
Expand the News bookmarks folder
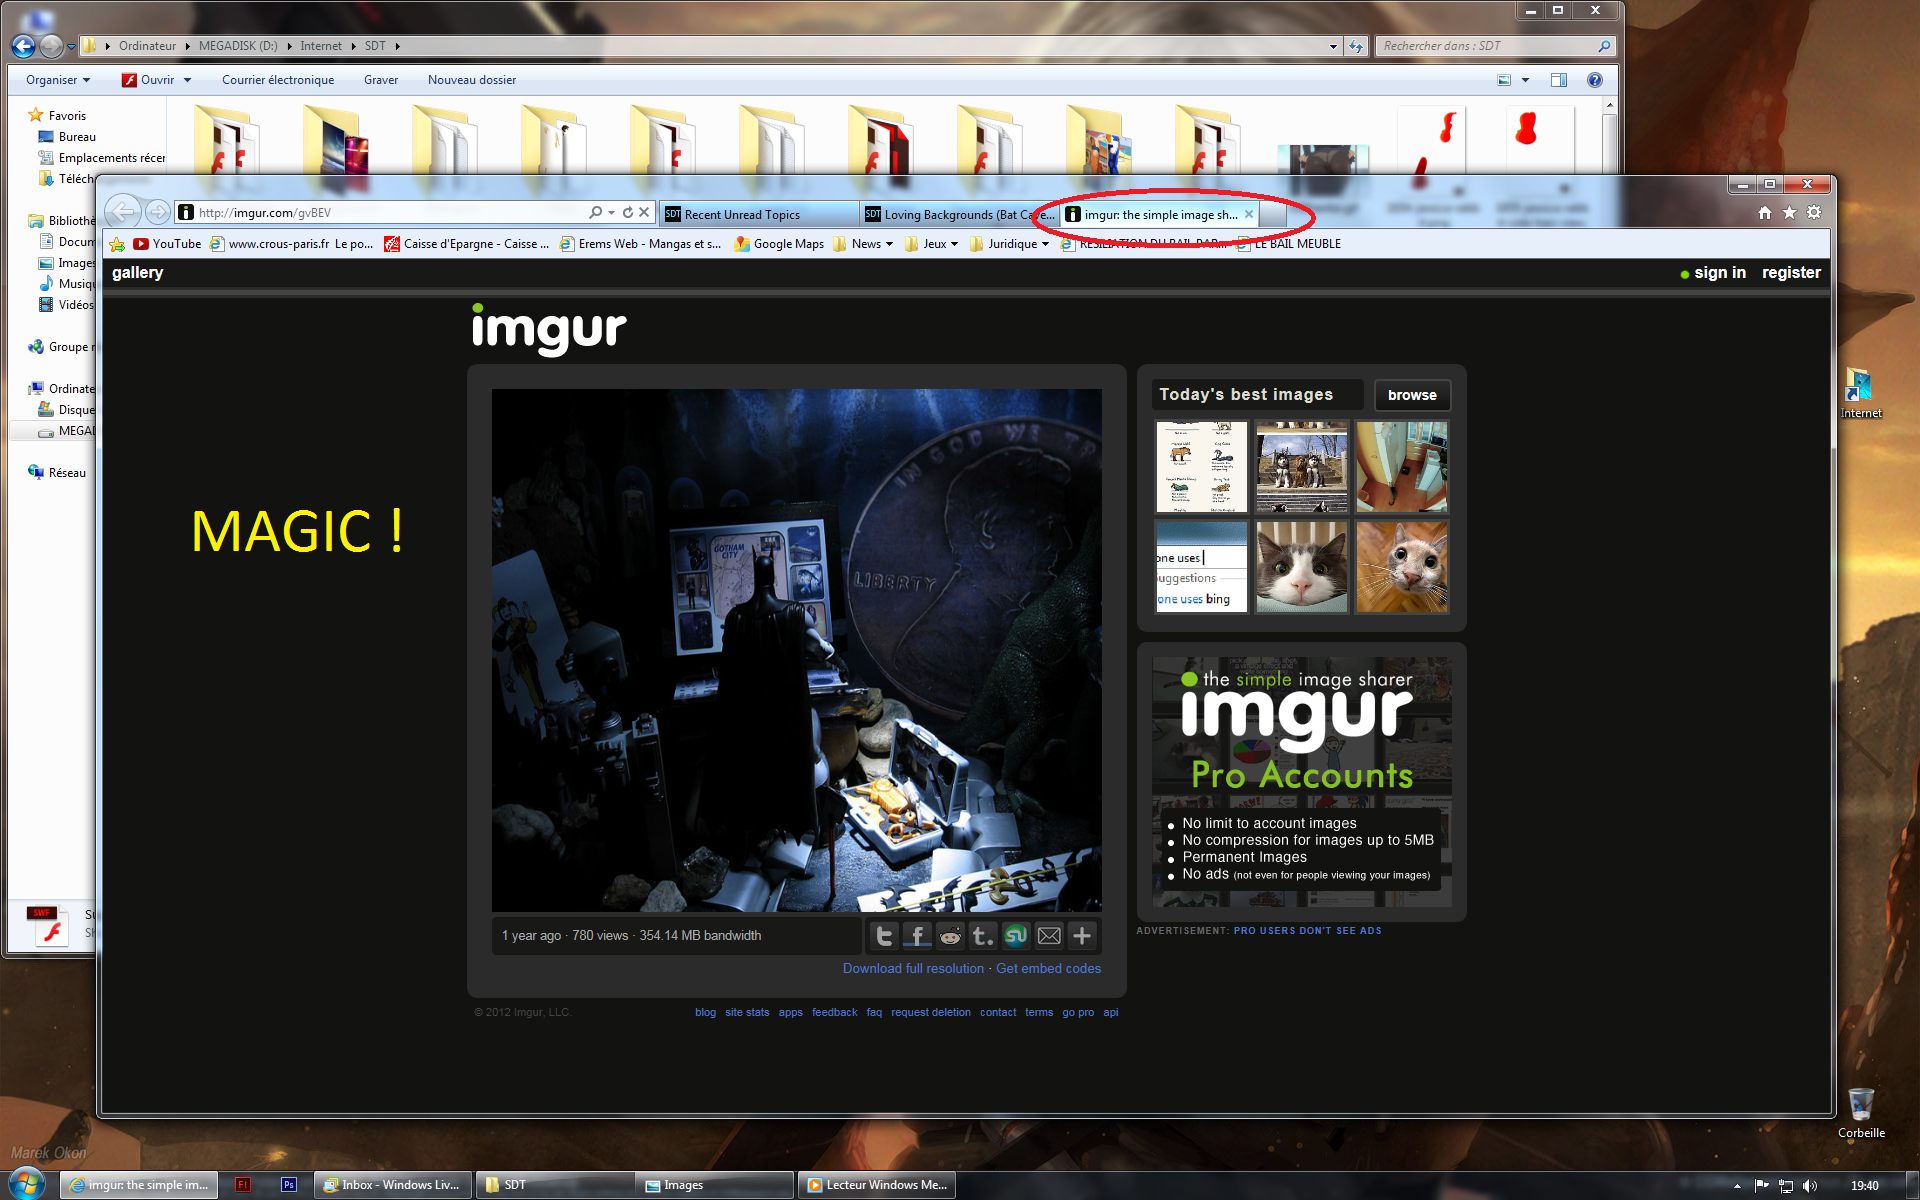coord(866,244)
